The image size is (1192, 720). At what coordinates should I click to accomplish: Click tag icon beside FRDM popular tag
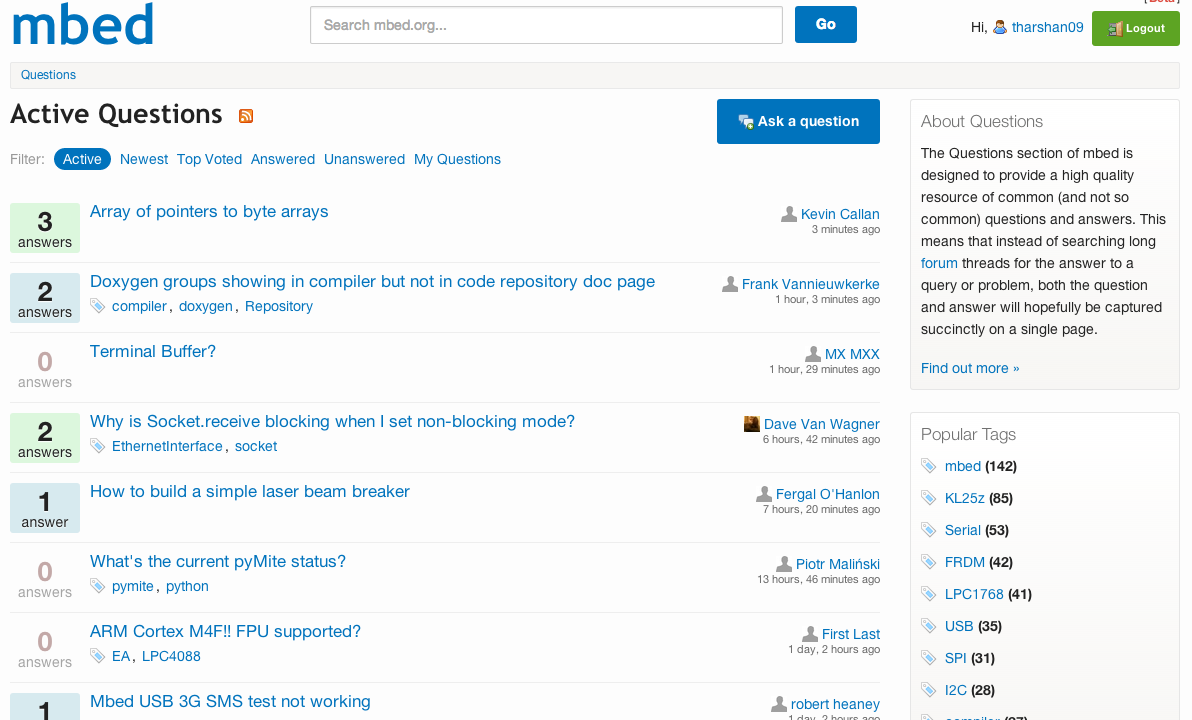pyautogui.click(x=928, y=562)
